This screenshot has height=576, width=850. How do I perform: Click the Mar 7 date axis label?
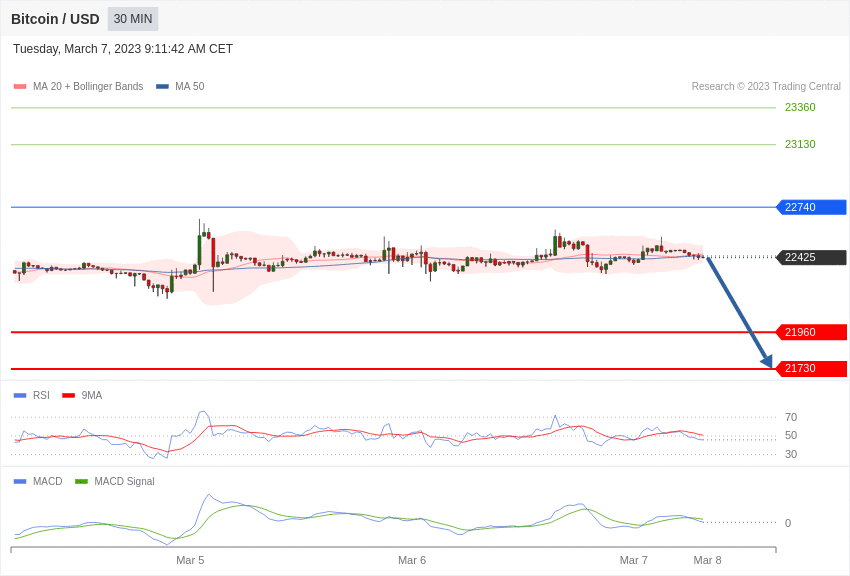coord(634,560)
